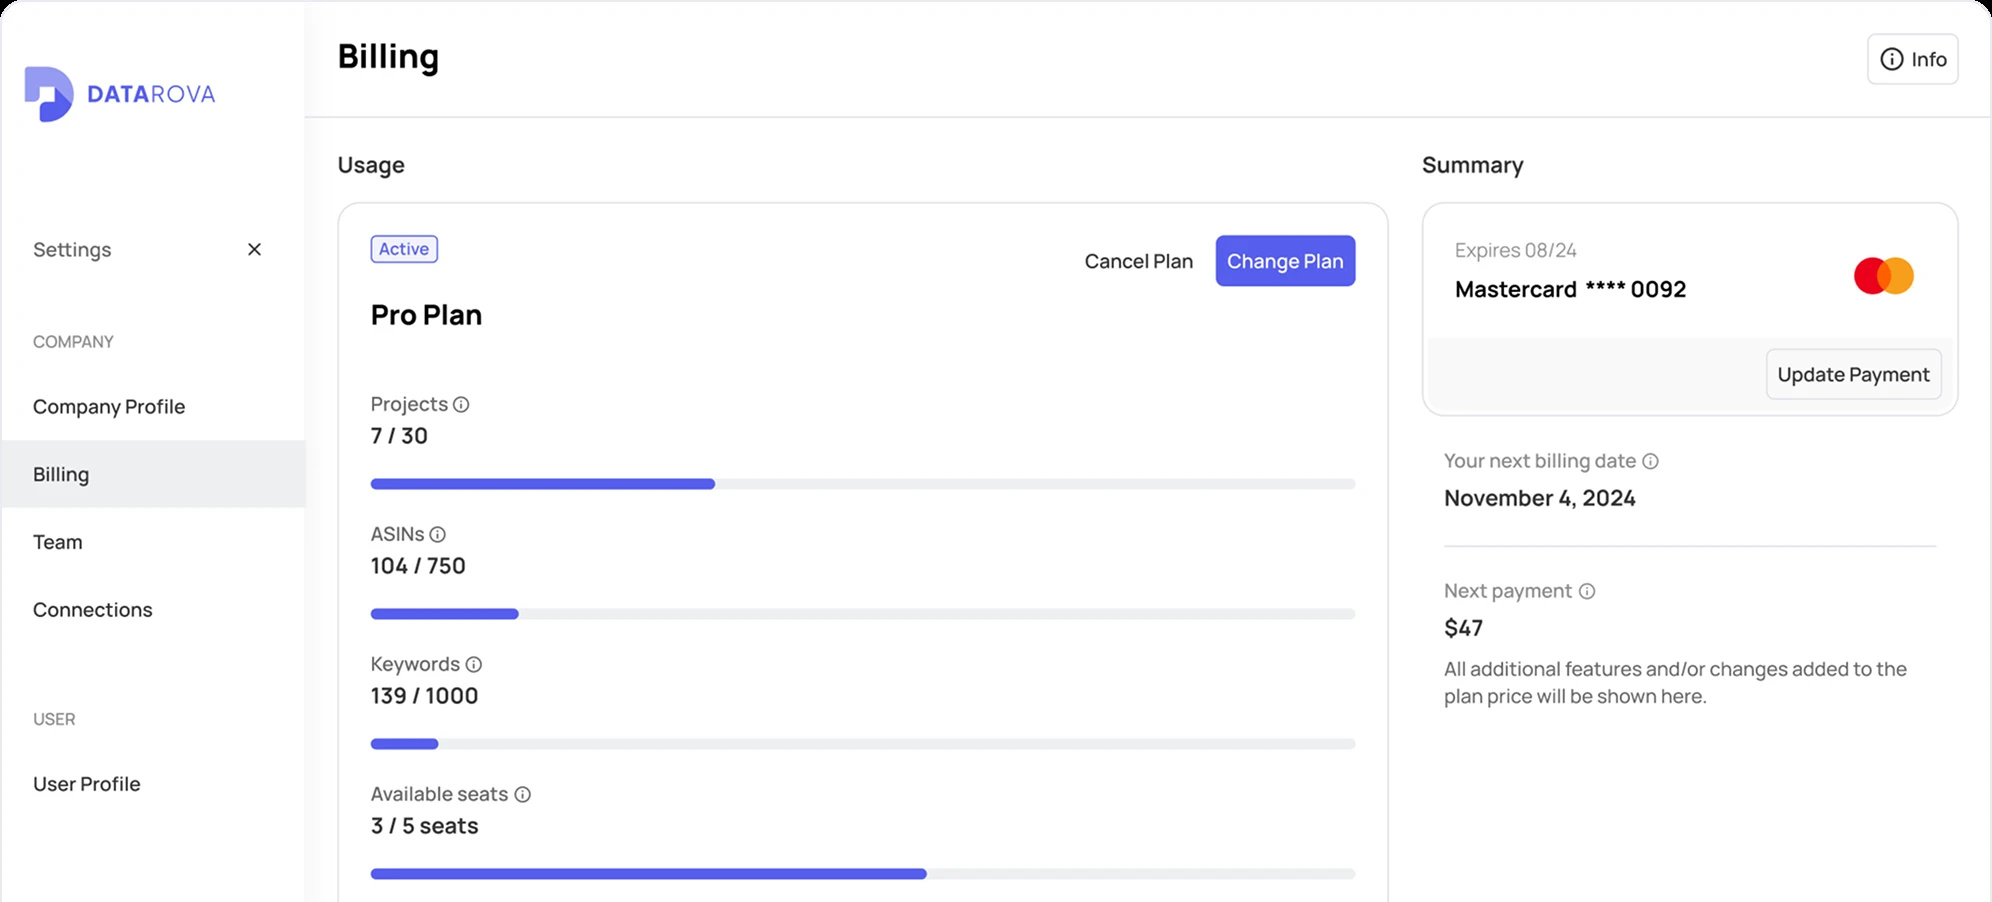Open the Team settings page
The image size is (1992, 902).
(x=58, y=541)
